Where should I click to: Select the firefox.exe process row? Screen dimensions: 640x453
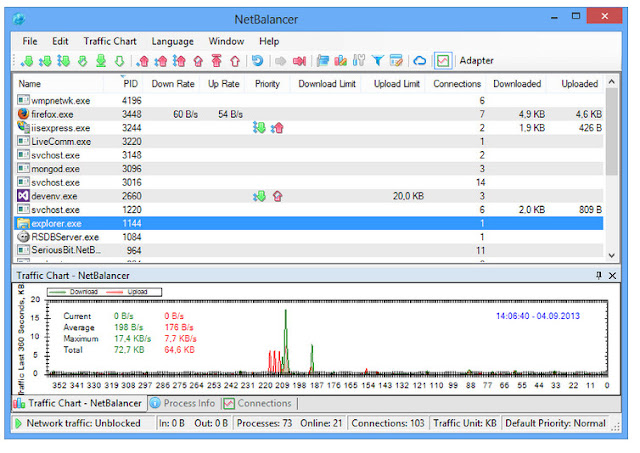click(309, 114)
